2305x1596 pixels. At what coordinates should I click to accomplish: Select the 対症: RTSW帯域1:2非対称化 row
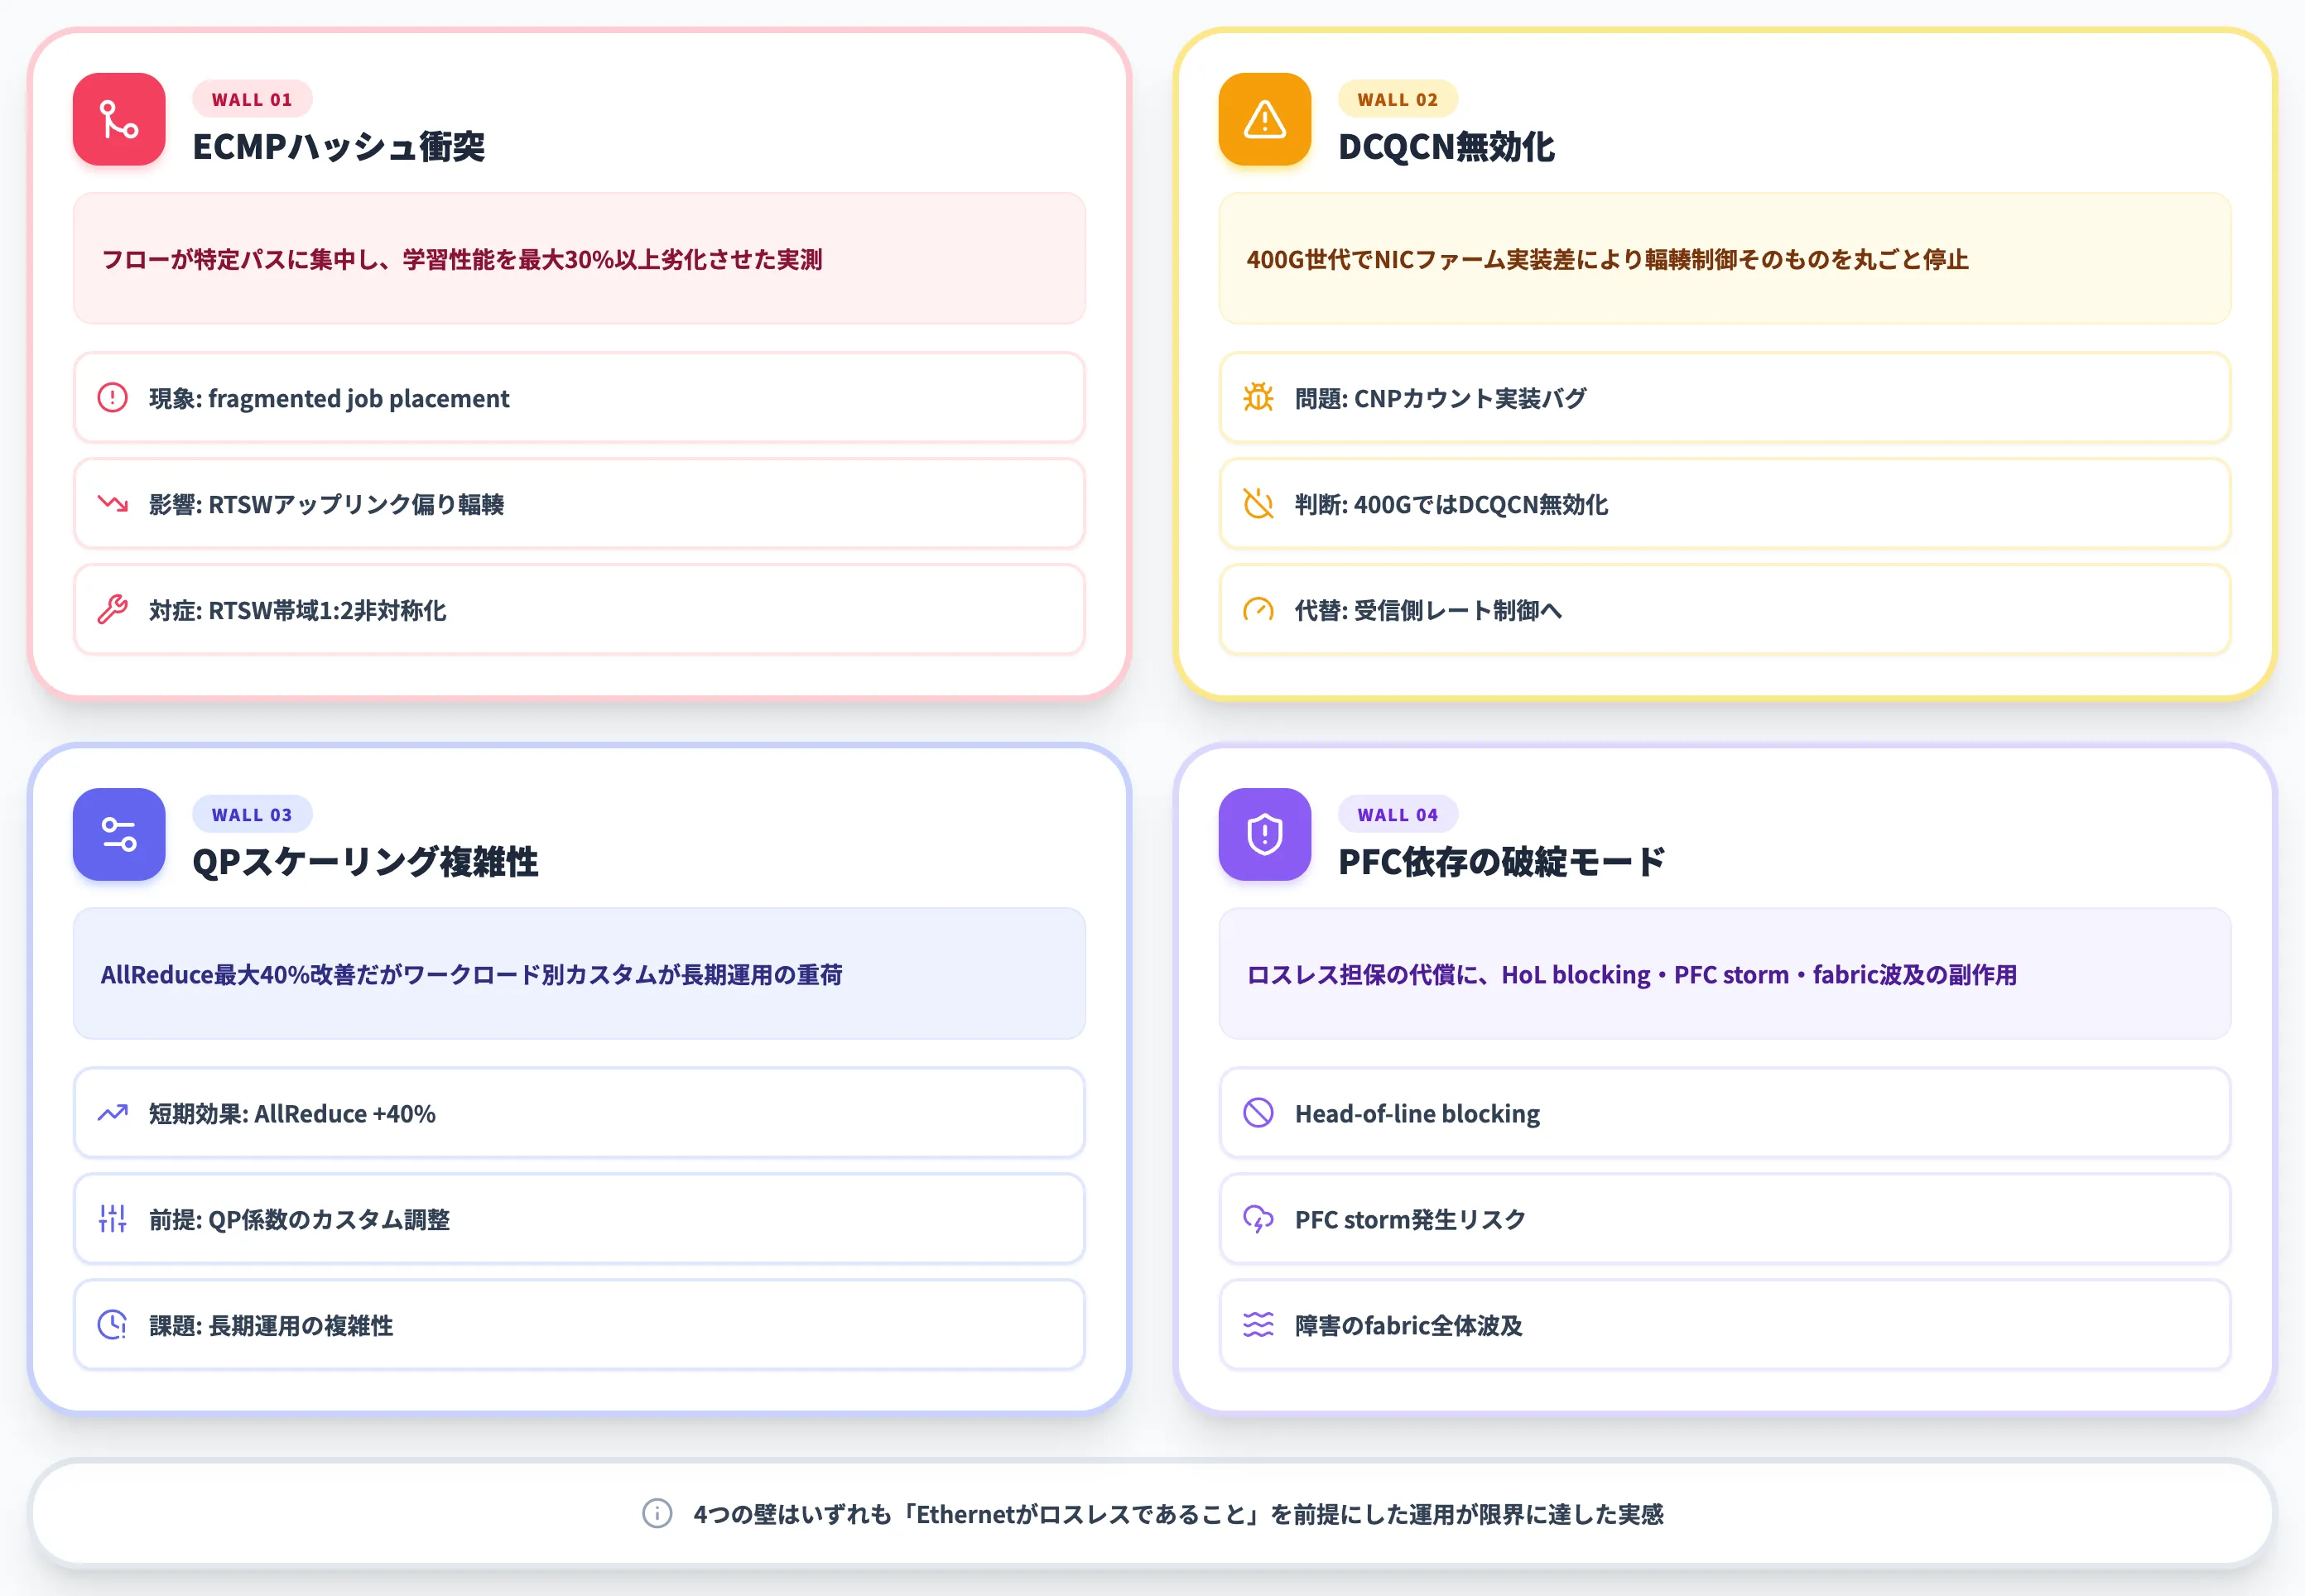click(x=579, y=610)
